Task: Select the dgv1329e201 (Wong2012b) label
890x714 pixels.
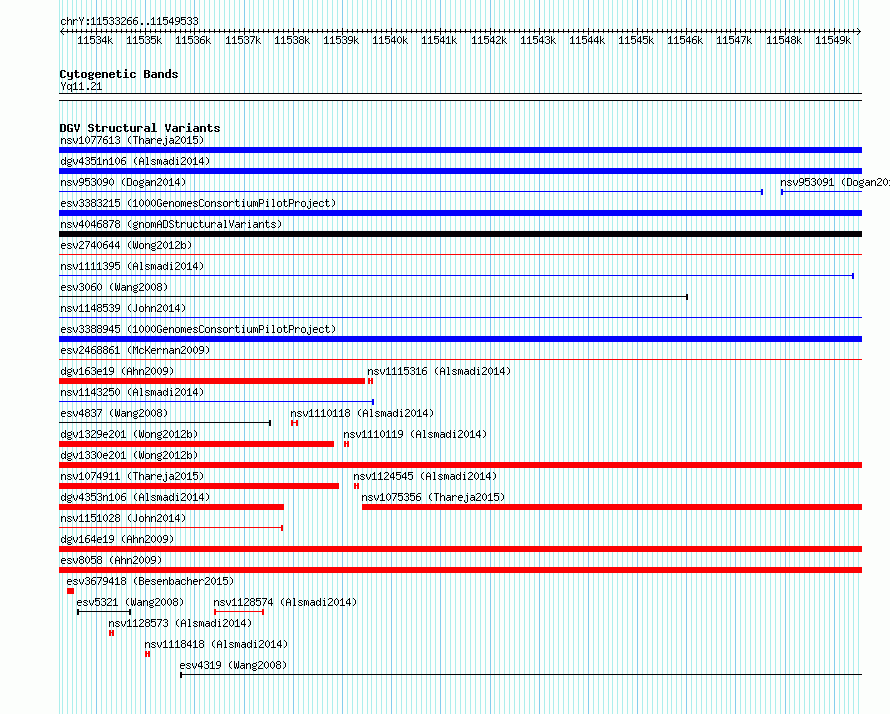Action: (x=129, y=434)
